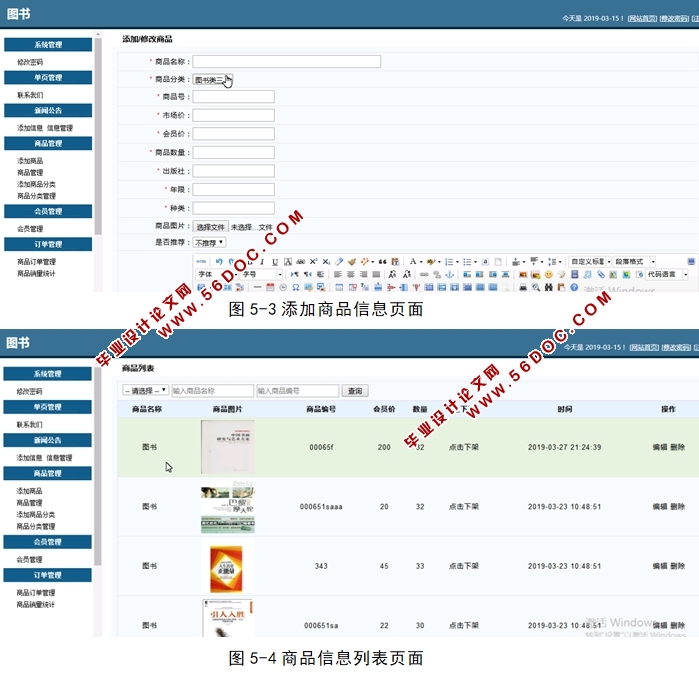699x673 pixels.
Task: Click the 选择文件 choose file button
Action: tap(210, 227)
